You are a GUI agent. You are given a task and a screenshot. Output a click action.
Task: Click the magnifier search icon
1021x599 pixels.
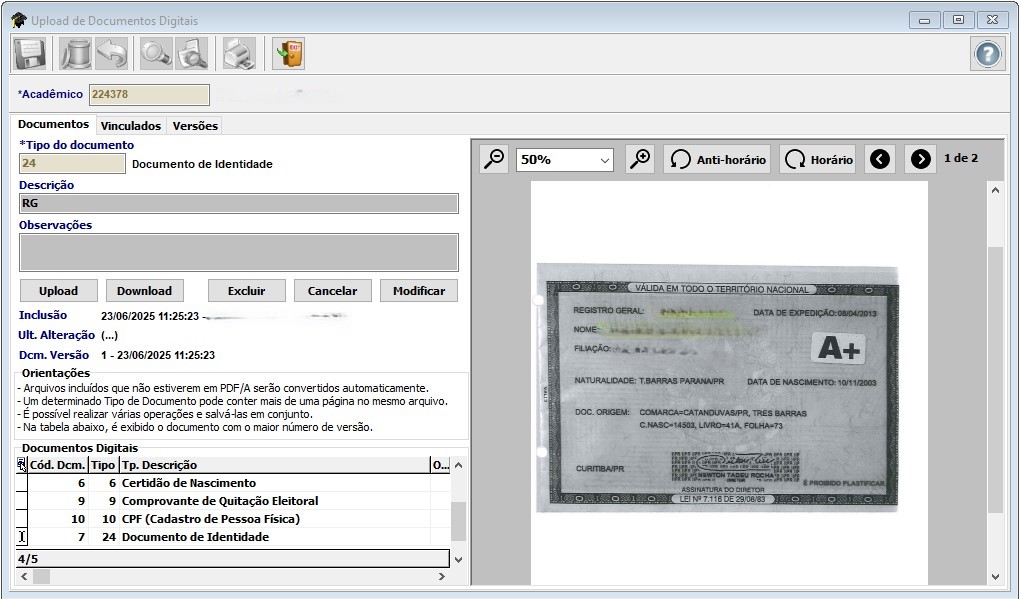pos(156,53)
